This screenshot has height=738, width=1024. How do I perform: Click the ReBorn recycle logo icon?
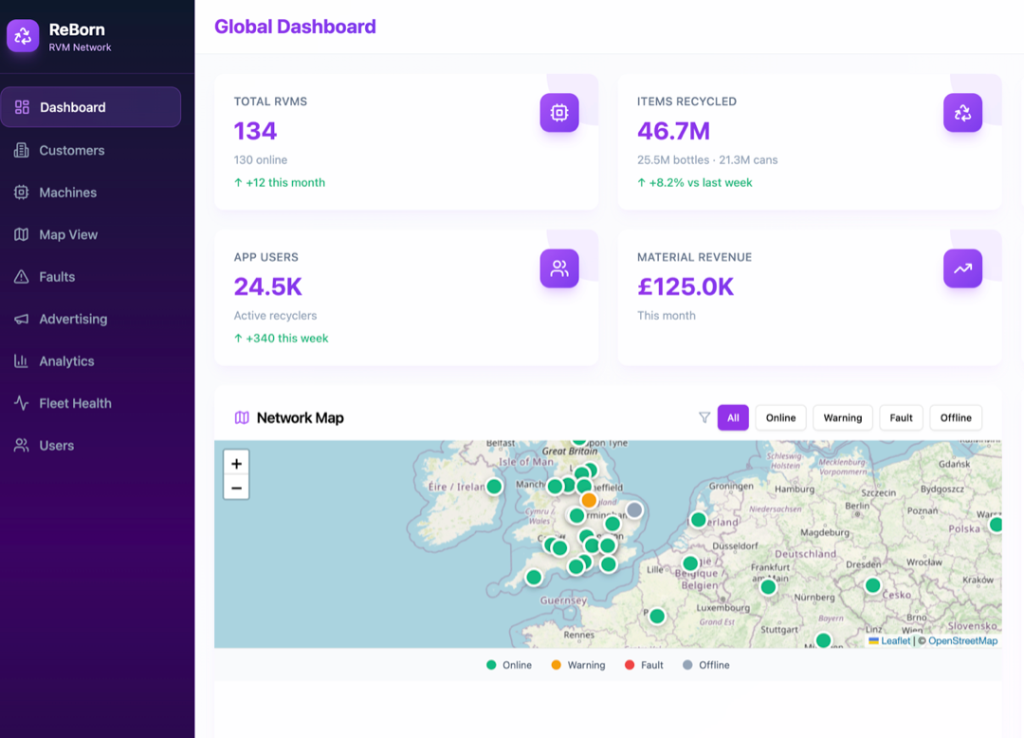pos(23,36)
